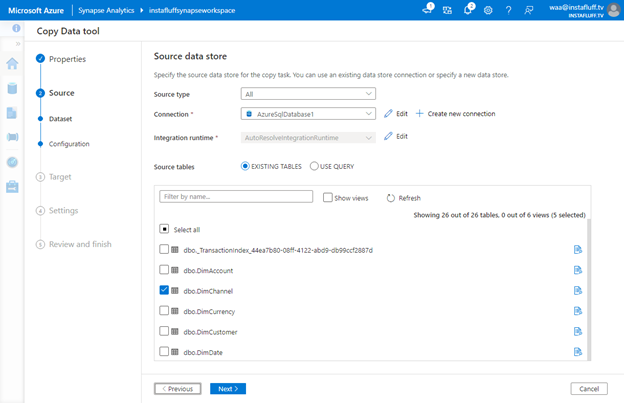
Task: Click the Previous button
Action: [177, 389]
